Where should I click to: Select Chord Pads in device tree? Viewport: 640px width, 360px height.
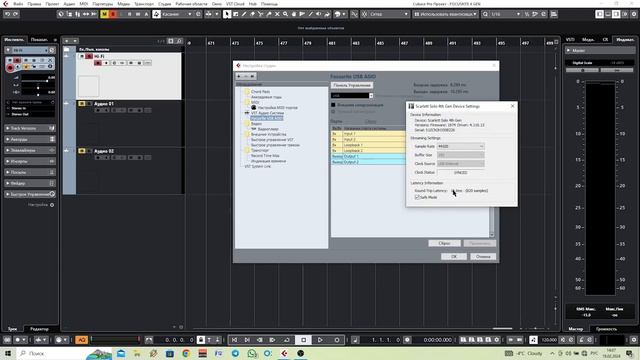pos(260,92)
